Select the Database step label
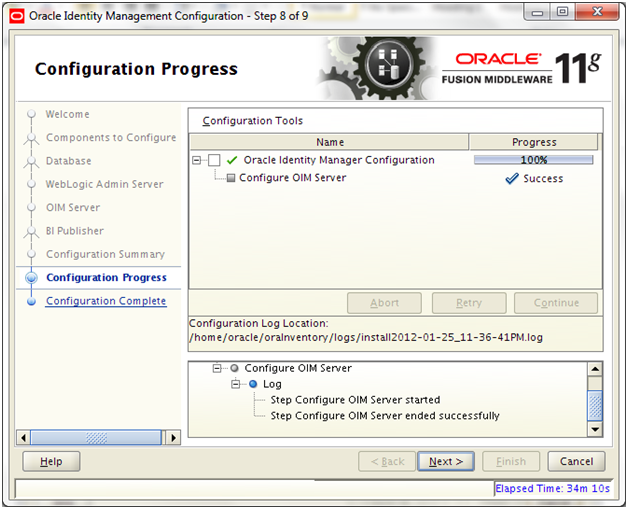Viewport: 628px width, 509px height. tap(68, 161)
